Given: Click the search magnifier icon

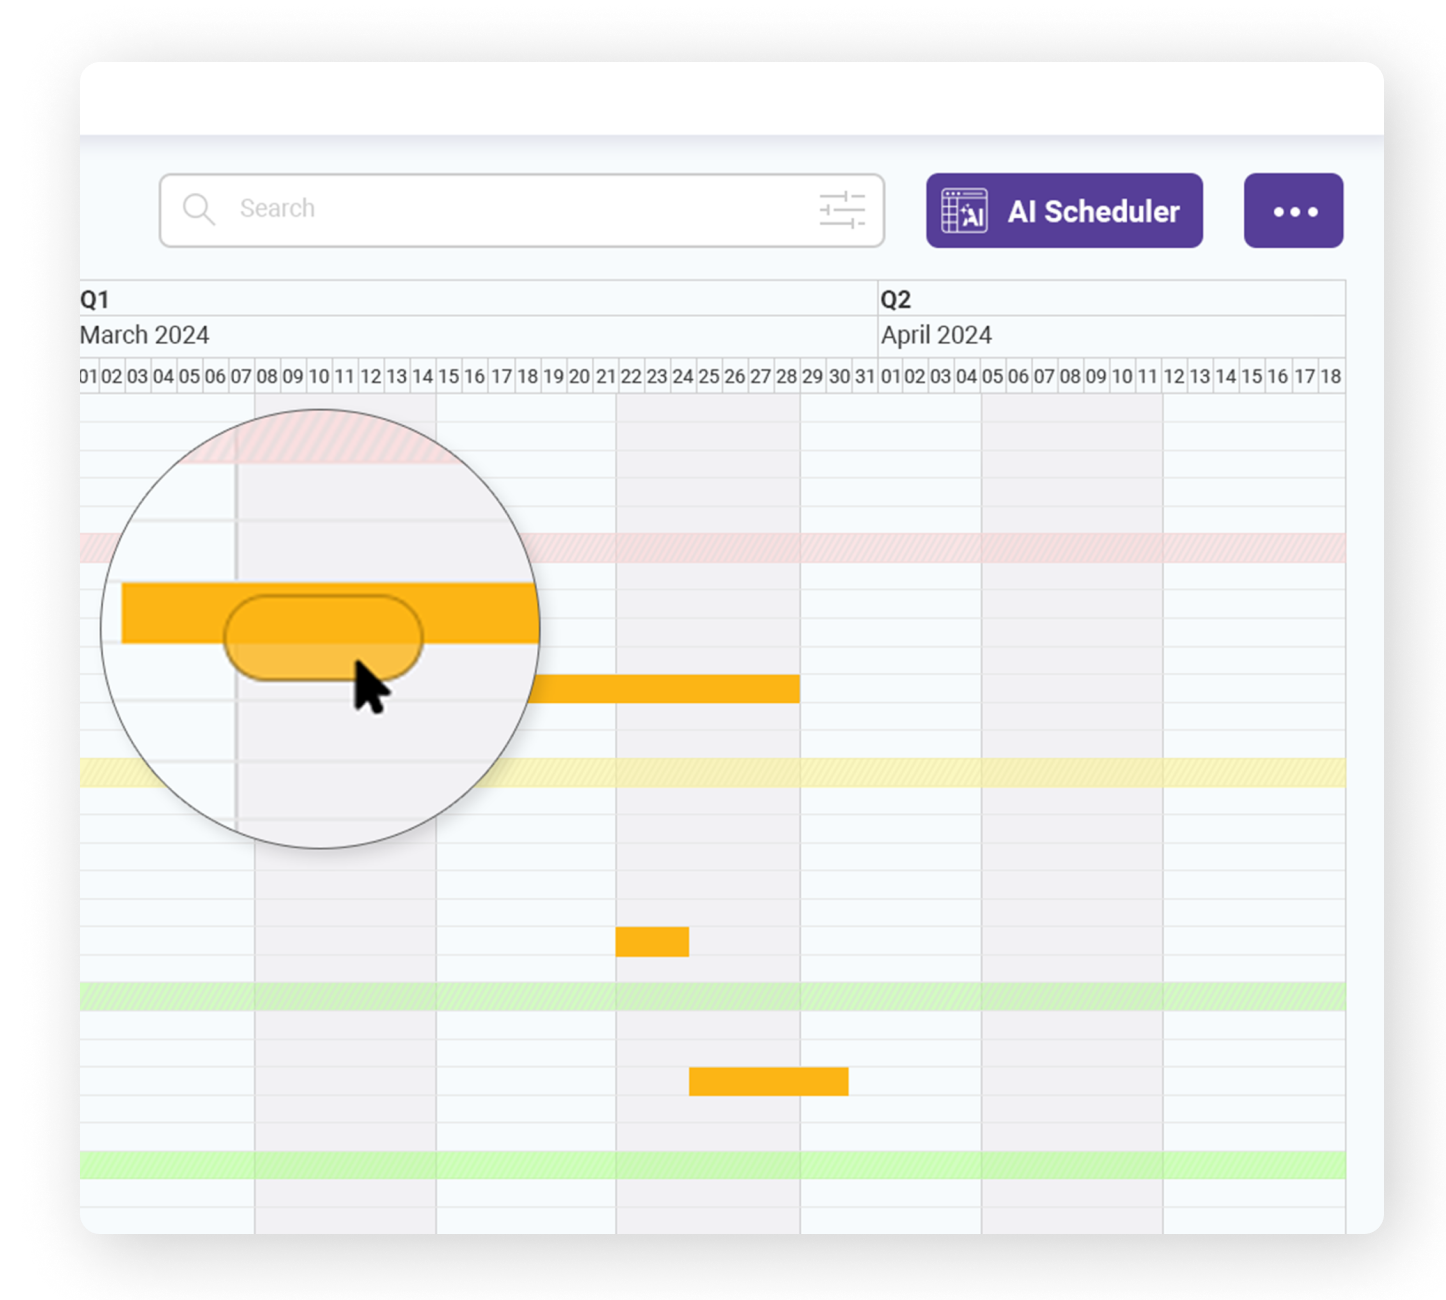Looking at the screenshot, I should click(199, 209).
